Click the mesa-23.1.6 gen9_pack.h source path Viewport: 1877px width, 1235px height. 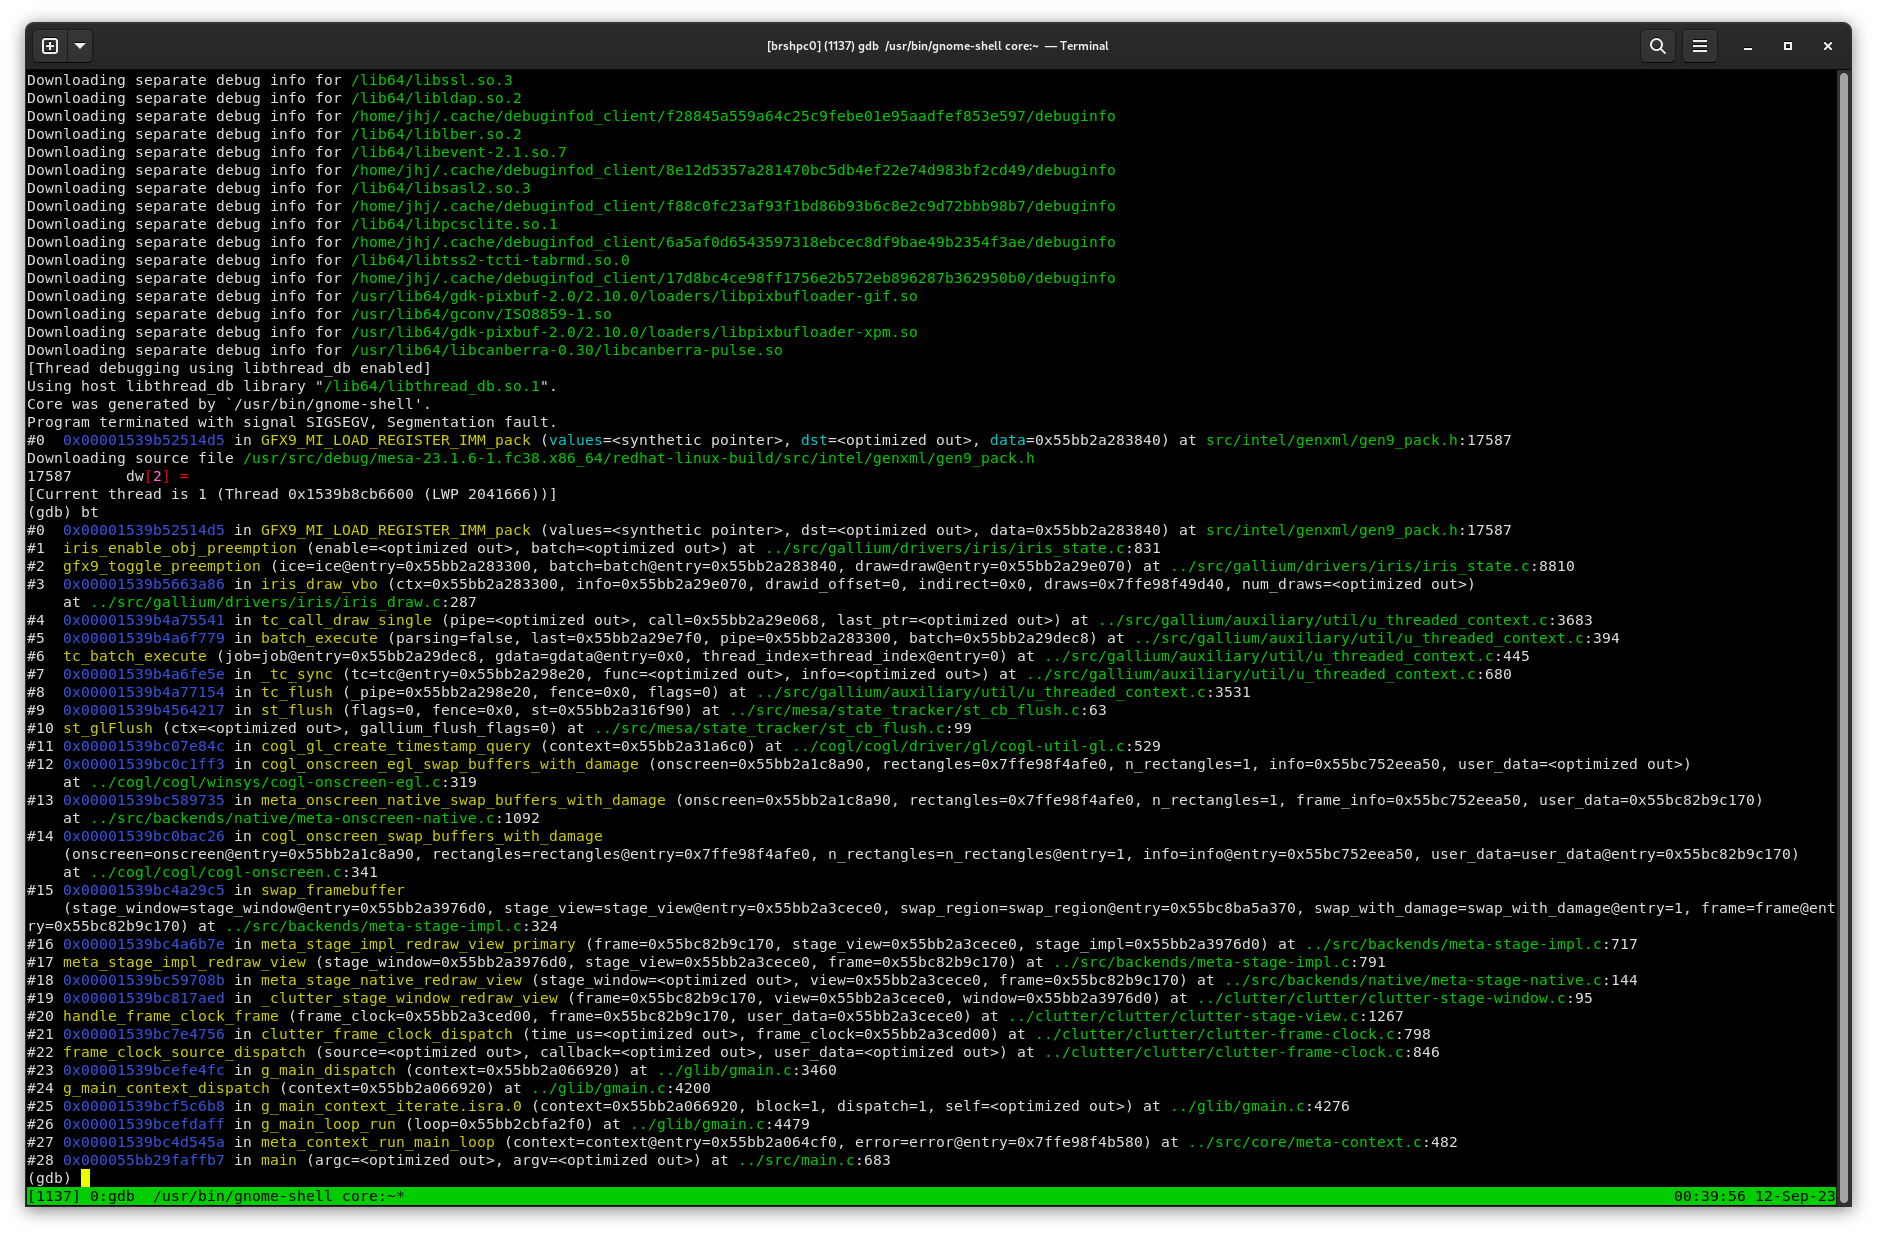[x=639, y=458]
